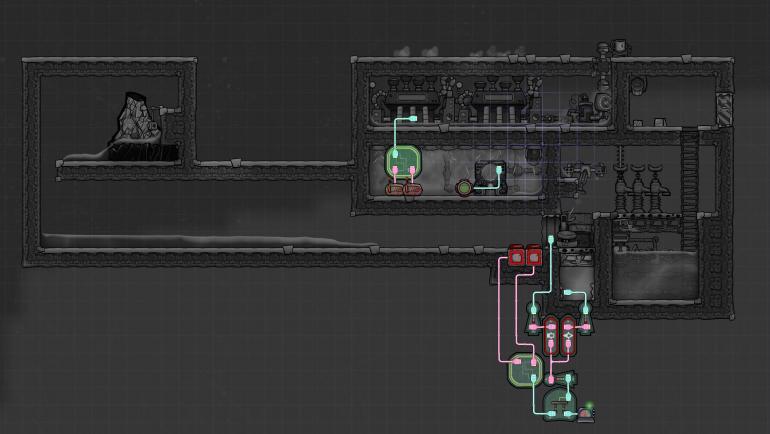This screenshot has width=770, height=434.
Task: Select the striped mechanized airlock door
Action: tap(724, 109)
